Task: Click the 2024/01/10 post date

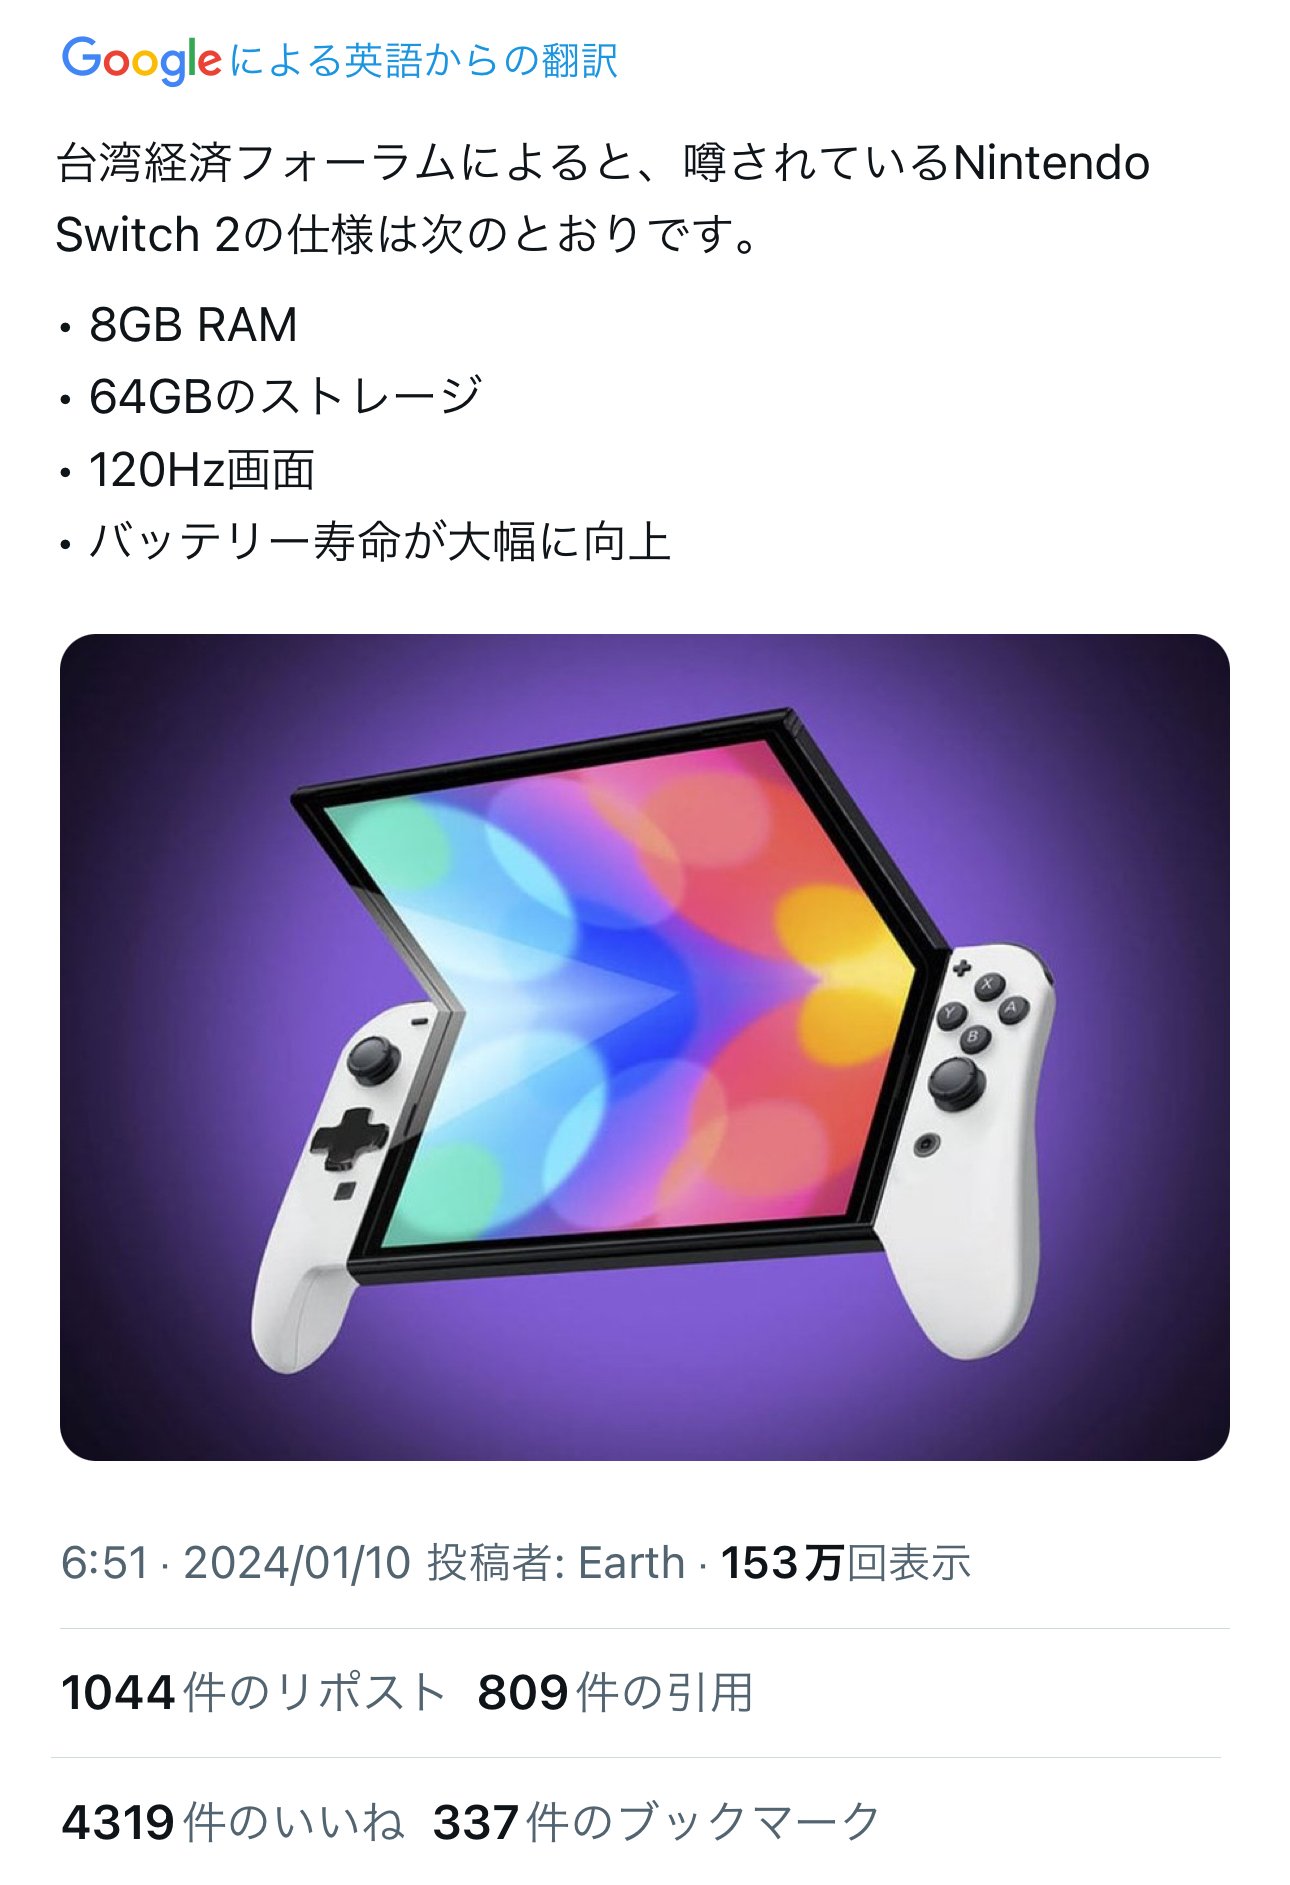Action: 297,1562
